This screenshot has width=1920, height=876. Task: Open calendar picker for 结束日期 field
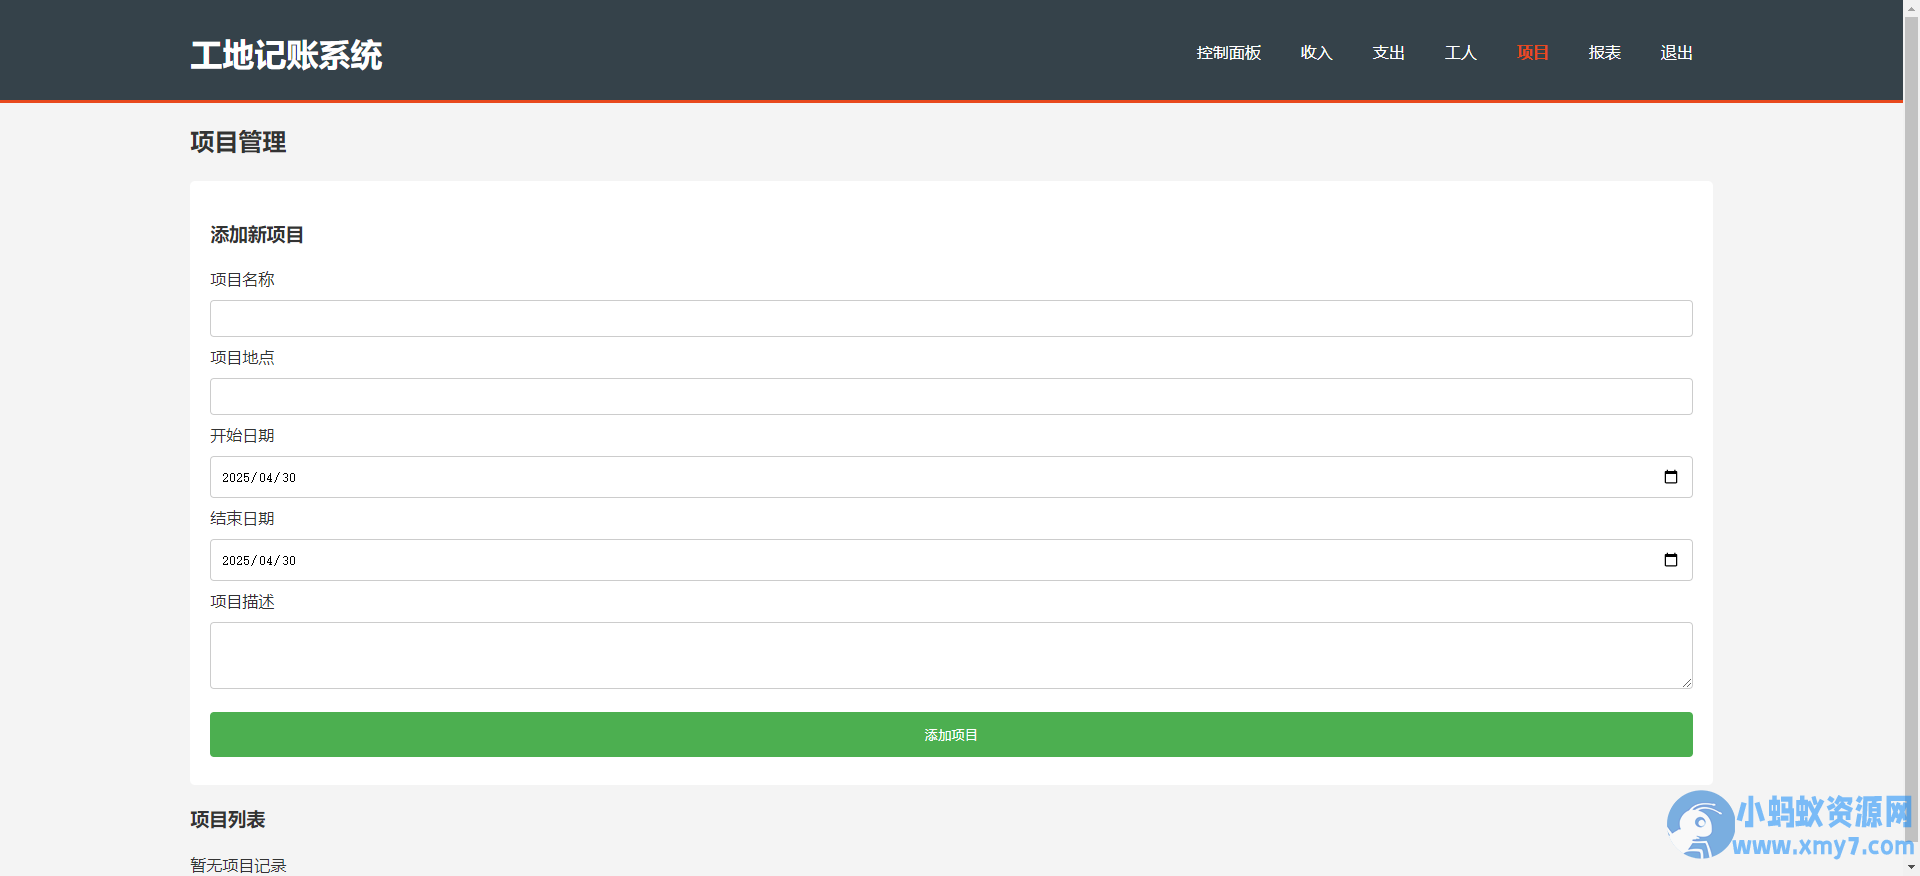pos(1670,560)
